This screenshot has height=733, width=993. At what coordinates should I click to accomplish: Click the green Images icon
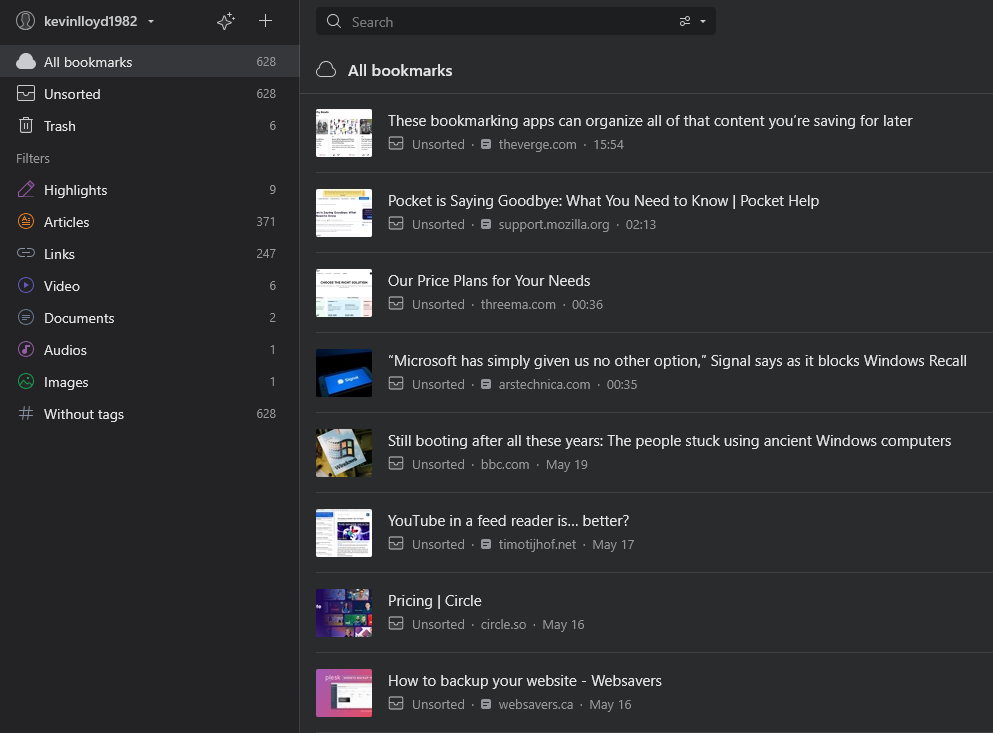[x=26, y=381]
